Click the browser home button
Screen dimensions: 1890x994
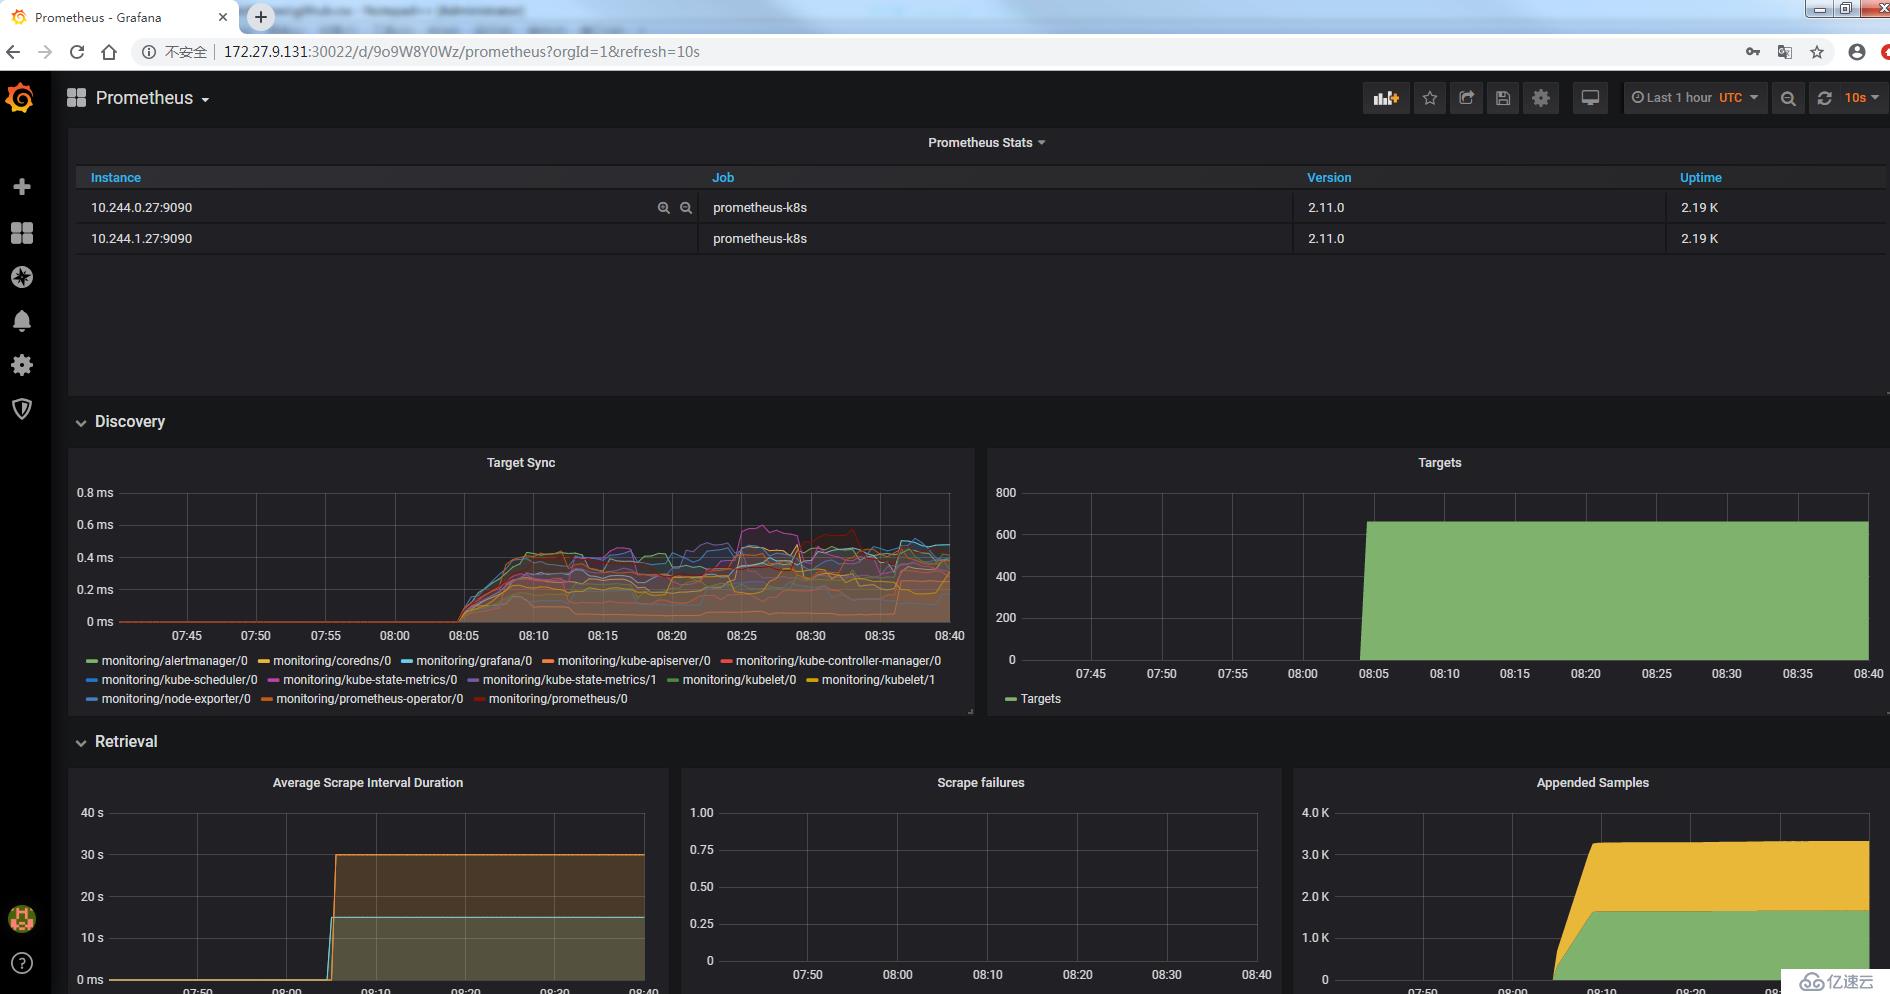109,52
